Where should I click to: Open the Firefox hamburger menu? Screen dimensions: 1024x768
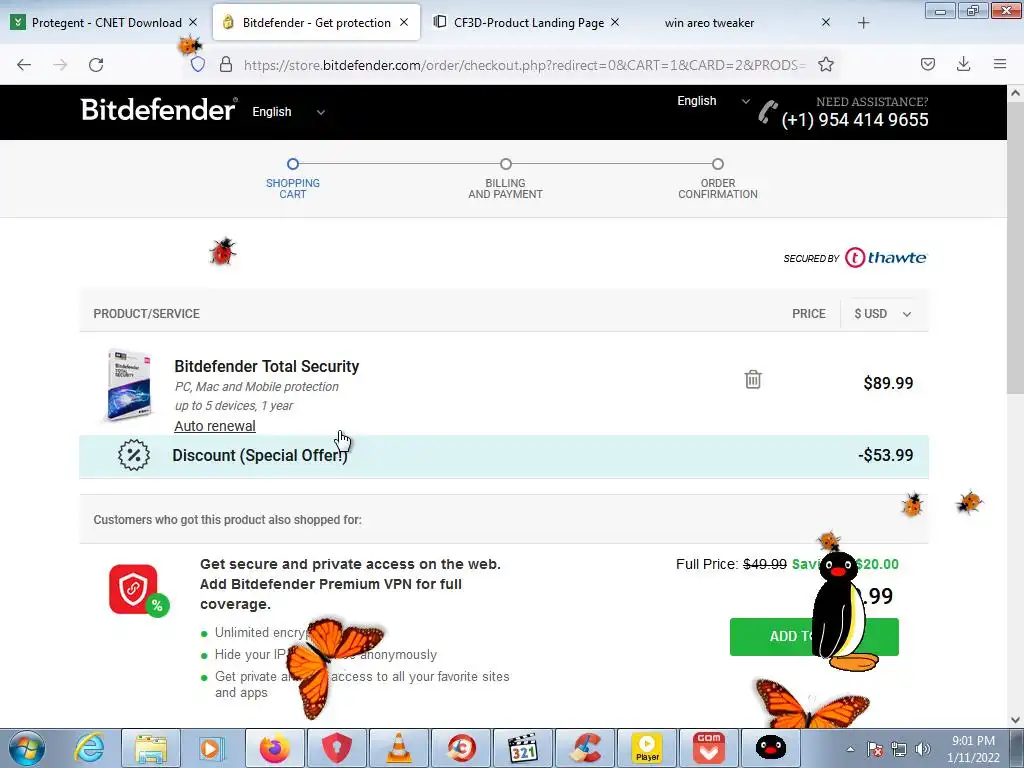(999, 64)
